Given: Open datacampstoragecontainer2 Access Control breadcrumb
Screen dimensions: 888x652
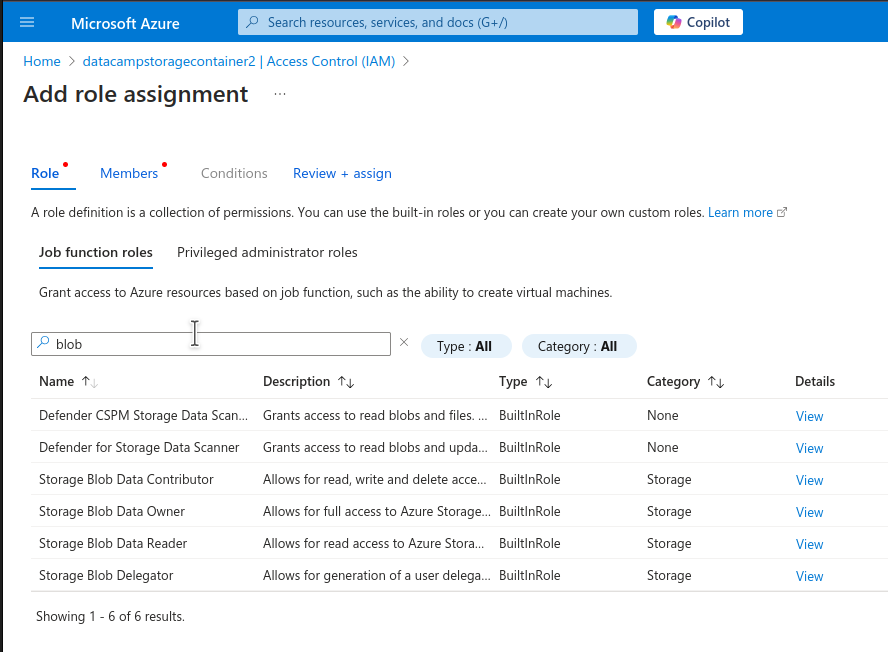Looking at the screenshot, I should pyautogui.click(x=239, y=61).
